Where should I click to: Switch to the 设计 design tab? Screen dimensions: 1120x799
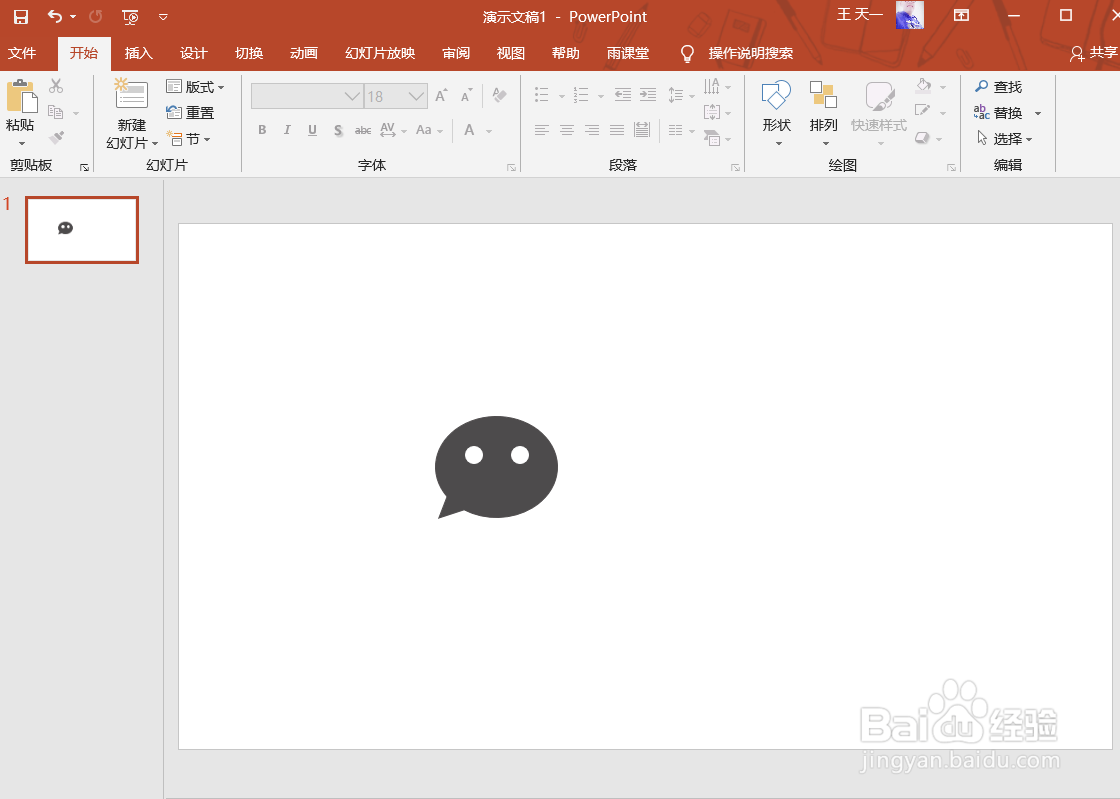[x=194, y=54]
